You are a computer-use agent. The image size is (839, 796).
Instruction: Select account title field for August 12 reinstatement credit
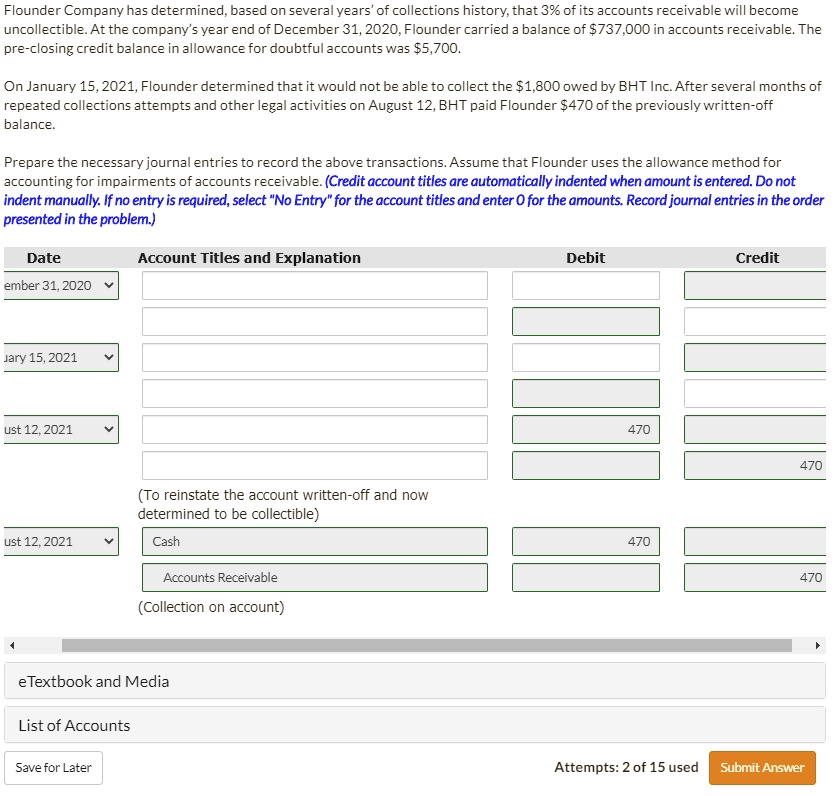[315, 465]
